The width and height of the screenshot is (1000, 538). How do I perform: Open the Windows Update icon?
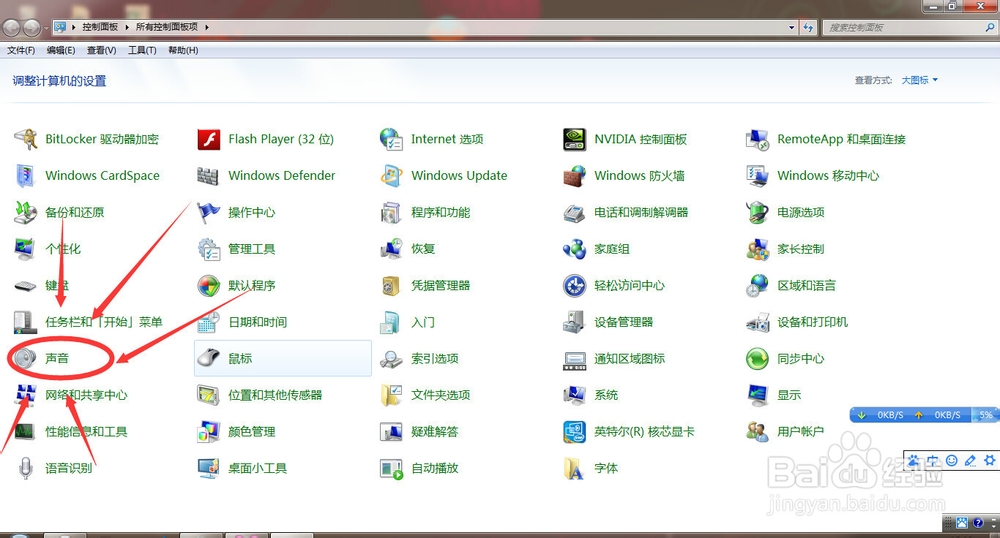(x=391, y=175)
